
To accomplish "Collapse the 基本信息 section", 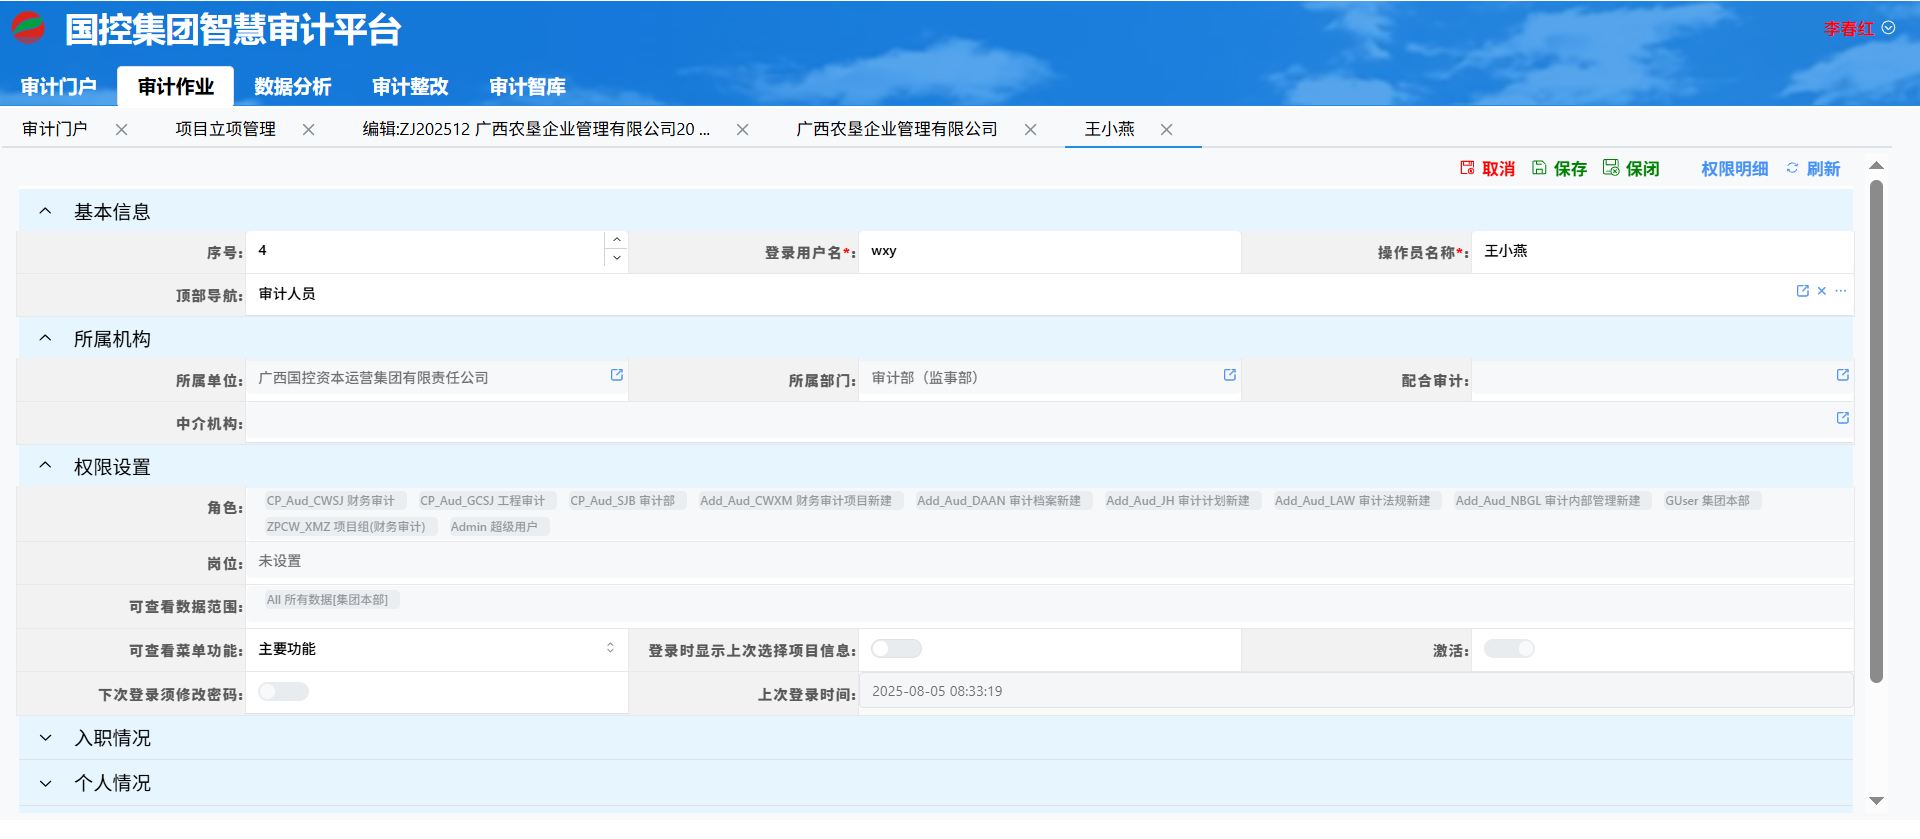I will [46, 212].
